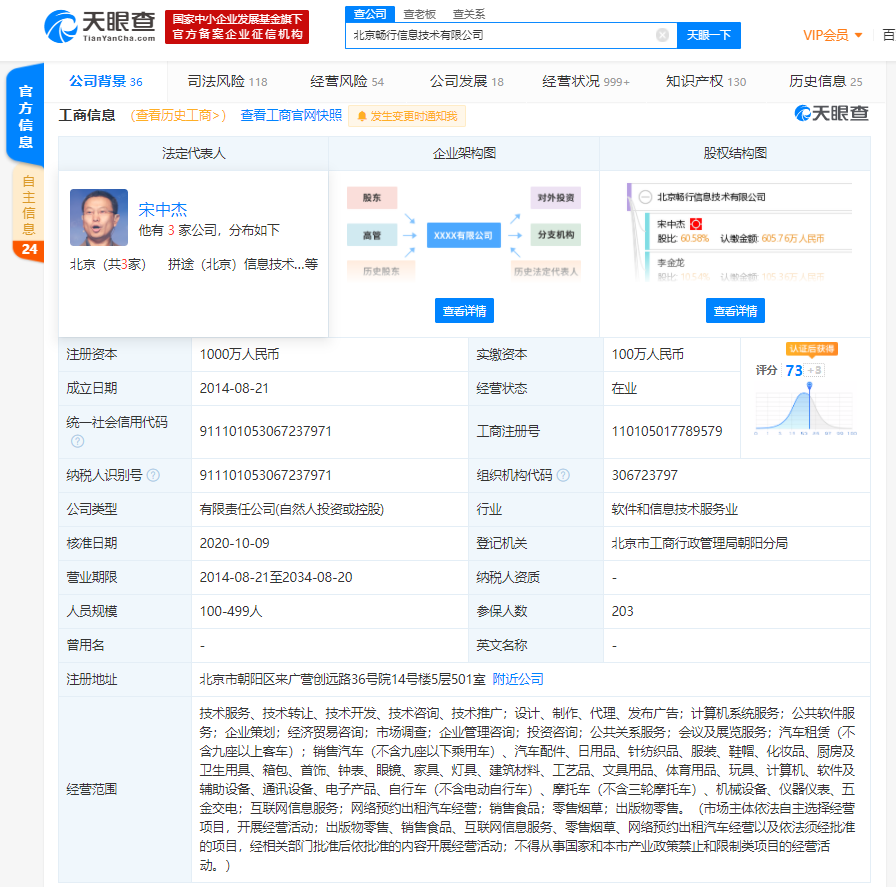896x887 pixels.
Task: View details under 股权结构图
Action: 734,311
